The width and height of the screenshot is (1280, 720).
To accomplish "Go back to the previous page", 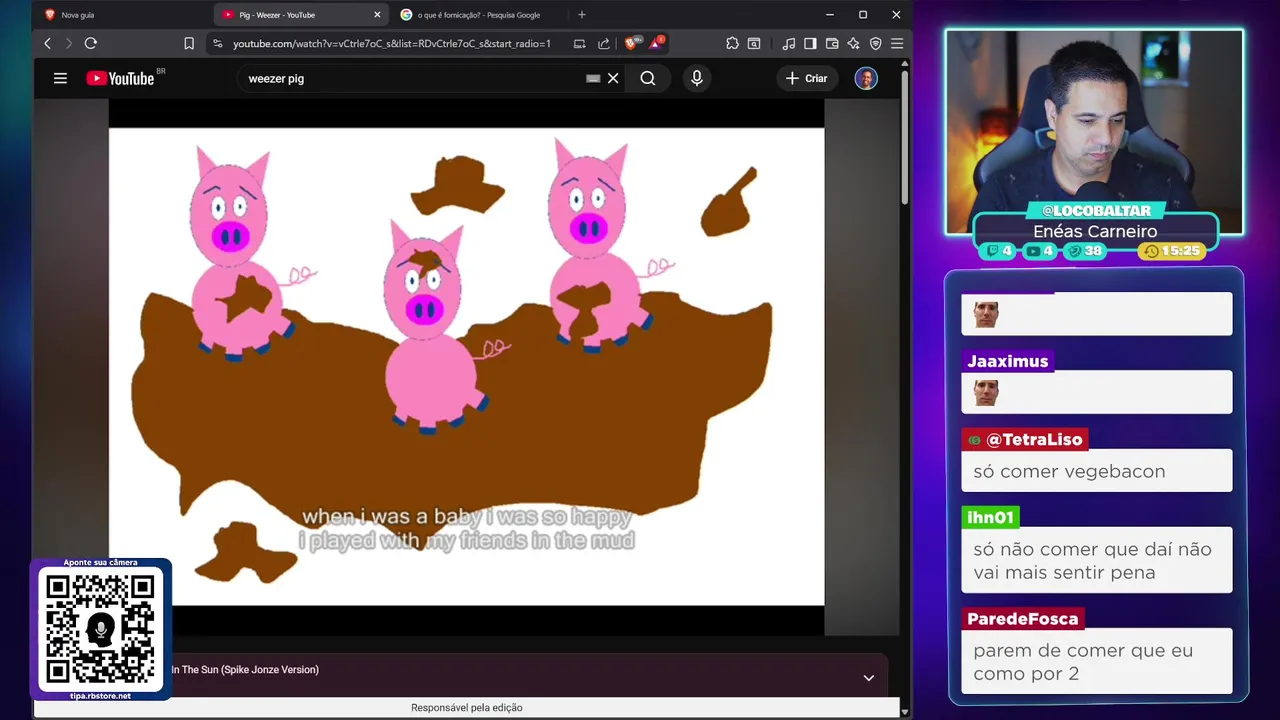I will pos(47,44).
